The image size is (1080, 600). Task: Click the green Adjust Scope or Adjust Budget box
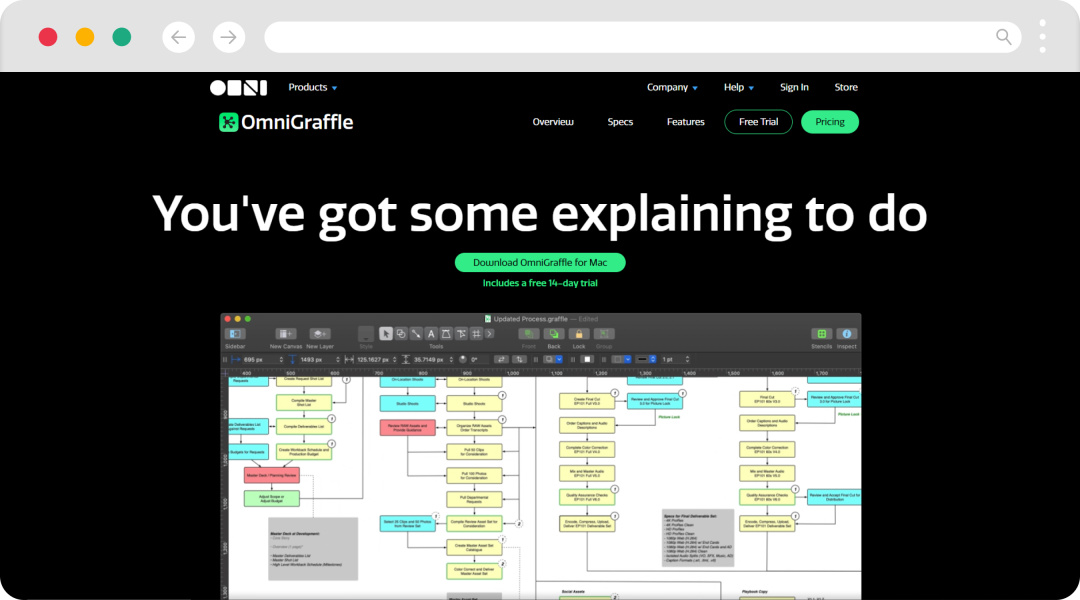click(x=271, y=498)
